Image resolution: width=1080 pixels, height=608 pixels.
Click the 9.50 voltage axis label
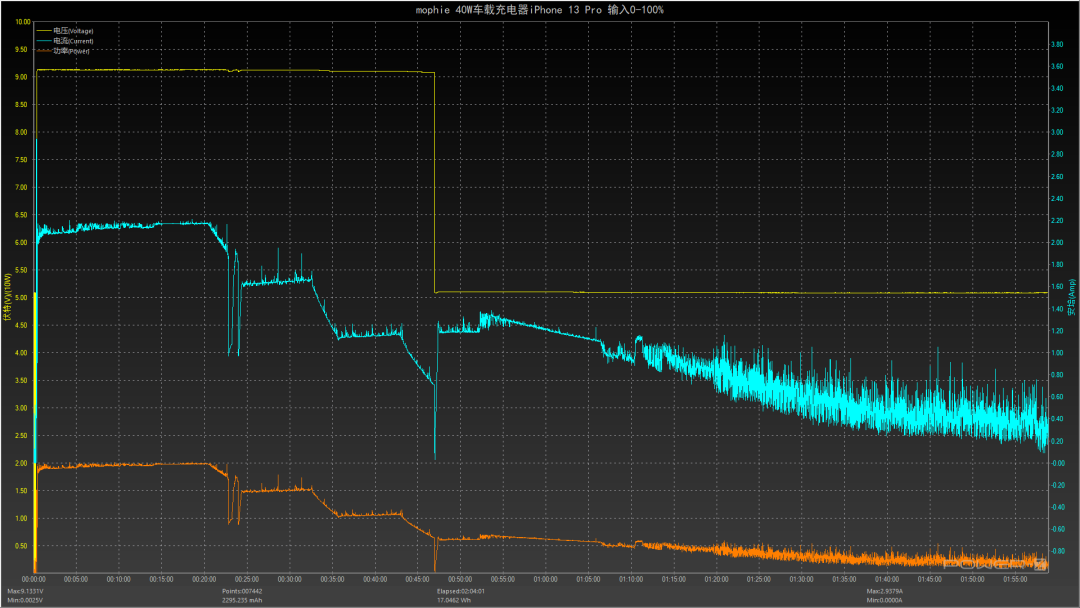point(21,50)
